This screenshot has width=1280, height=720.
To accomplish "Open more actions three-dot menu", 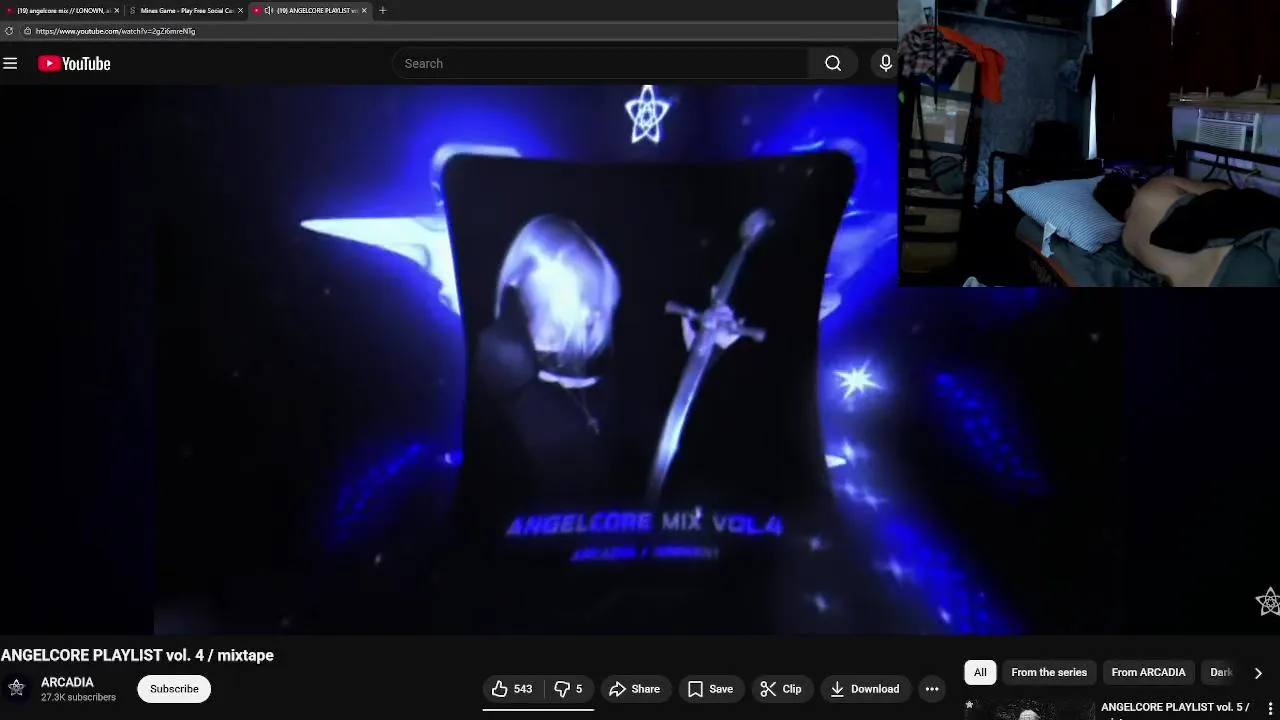I will point(932,689).
